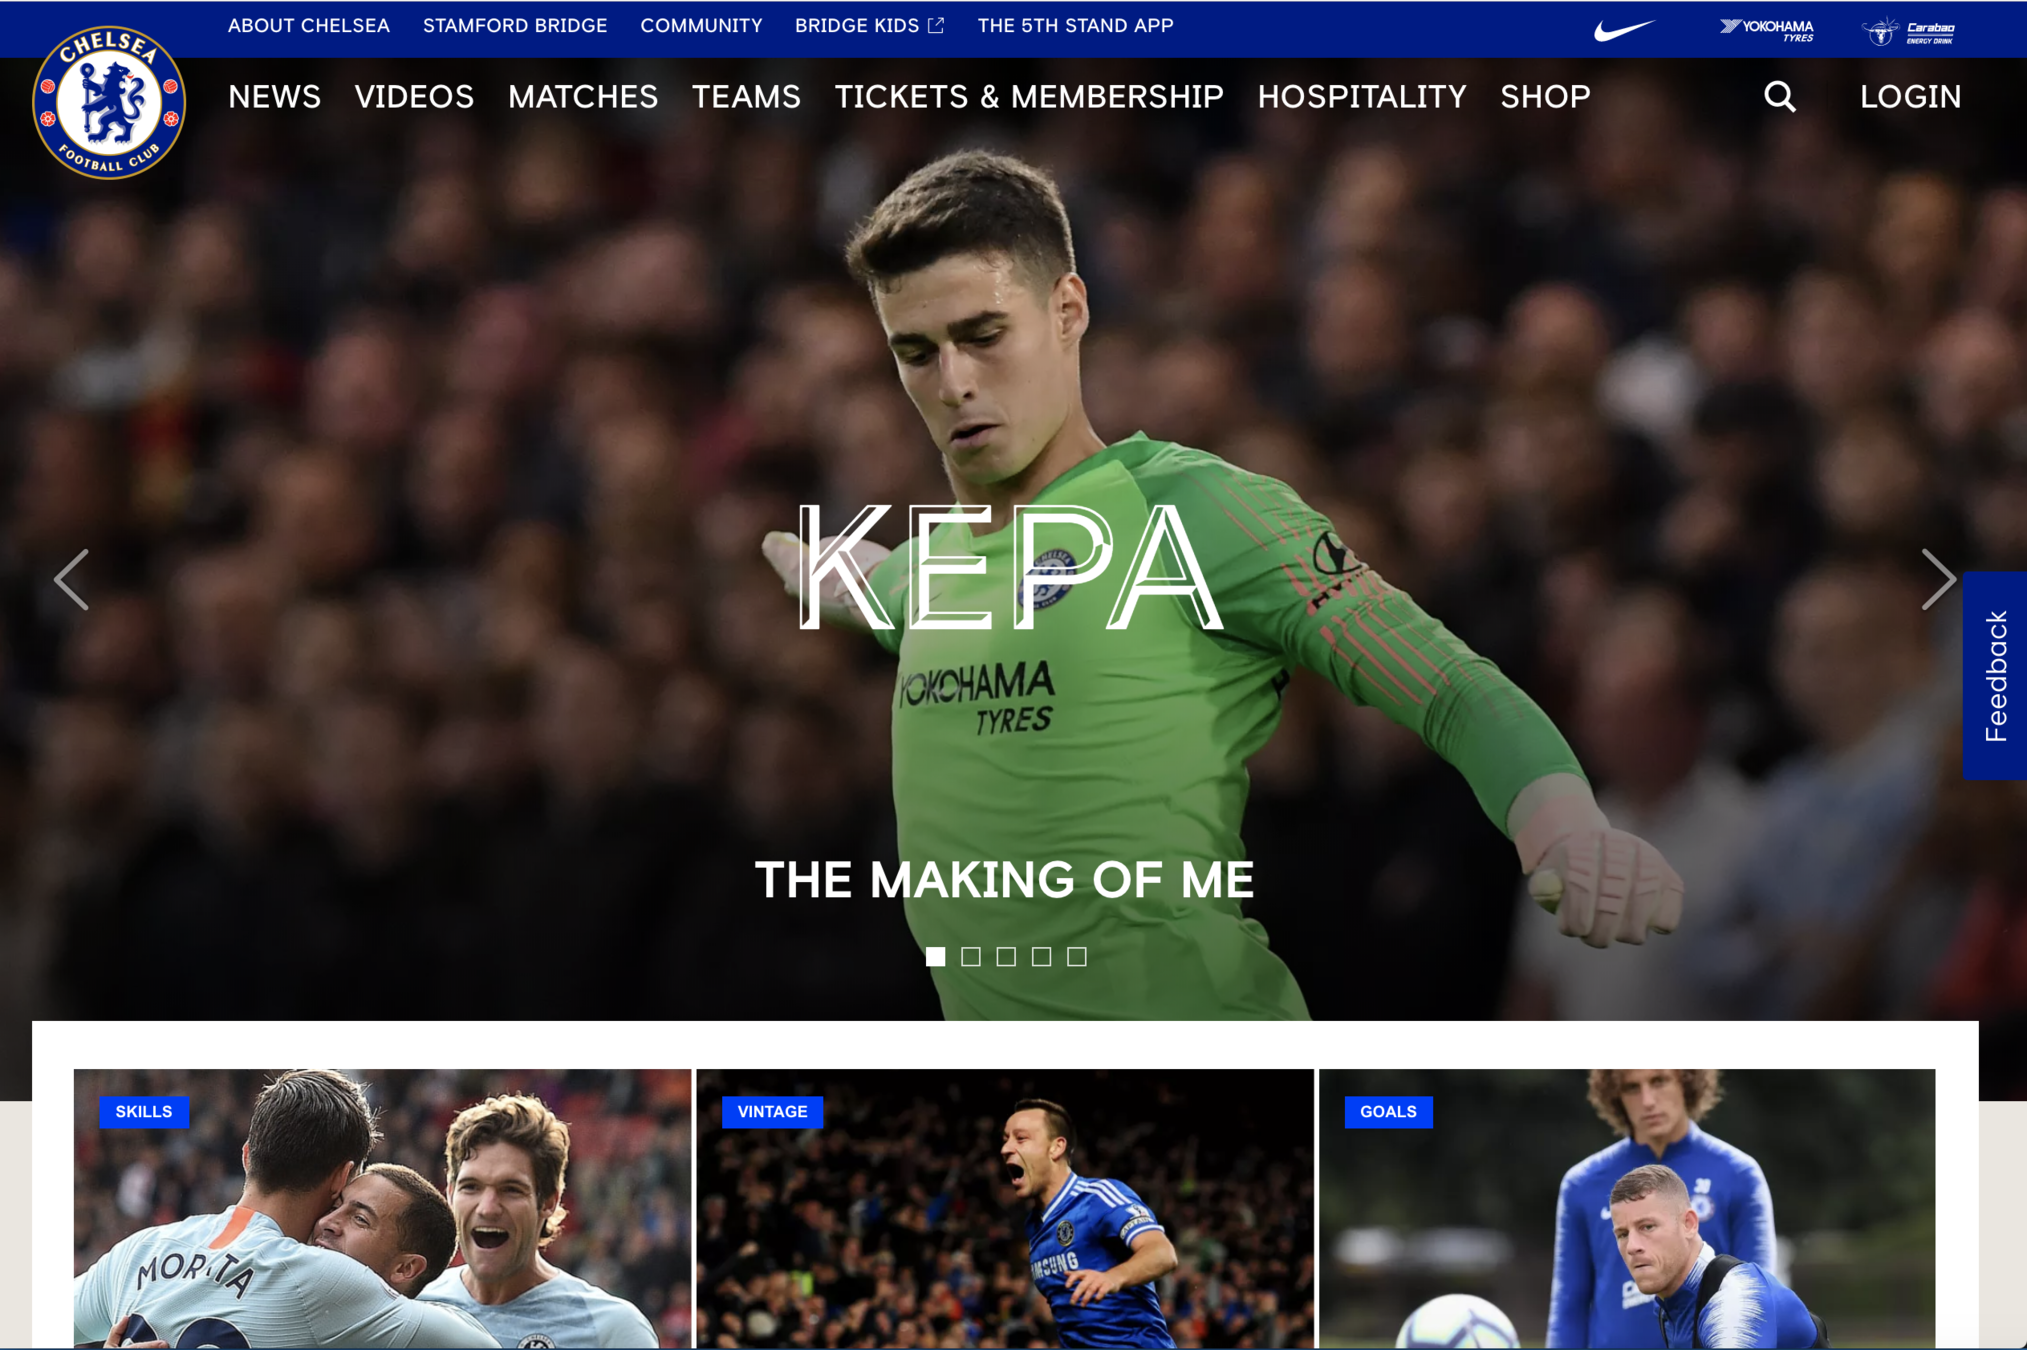Expand the Matches navigation menu
2027x1350 pixels.
(583, 97)
